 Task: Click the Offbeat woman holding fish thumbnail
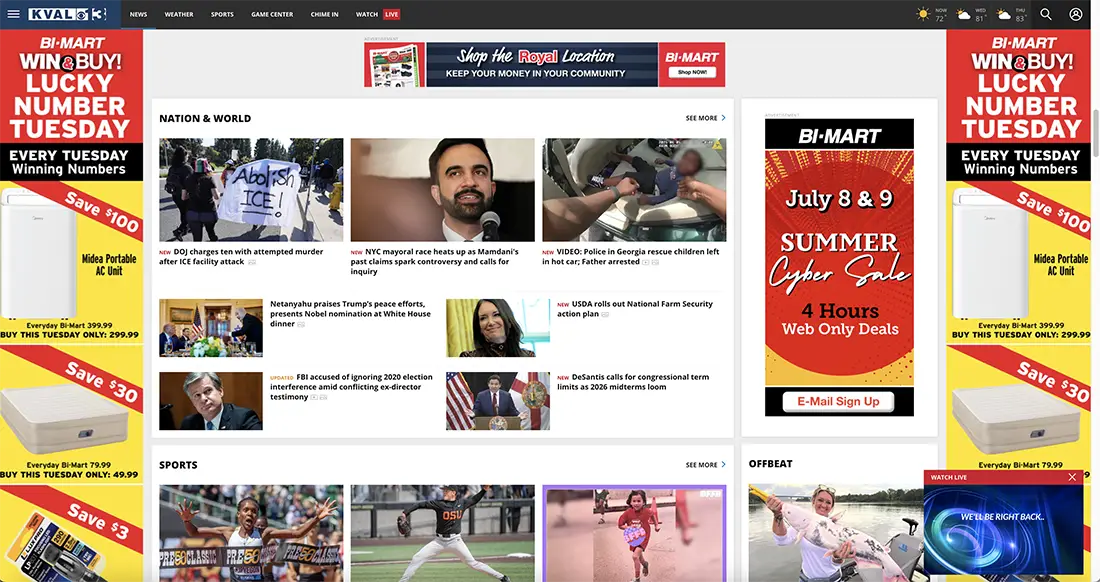(x=835, y=533)
